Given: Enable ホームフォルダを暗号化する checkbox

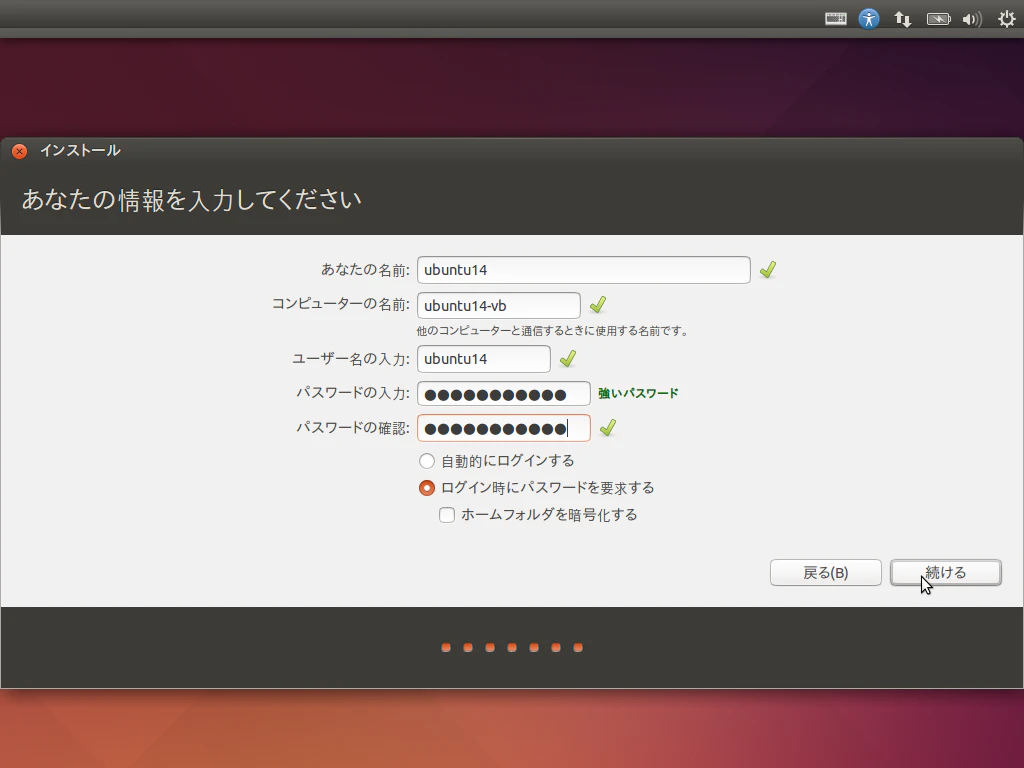Looking at the screenshot, I should (x=447, y=515).
